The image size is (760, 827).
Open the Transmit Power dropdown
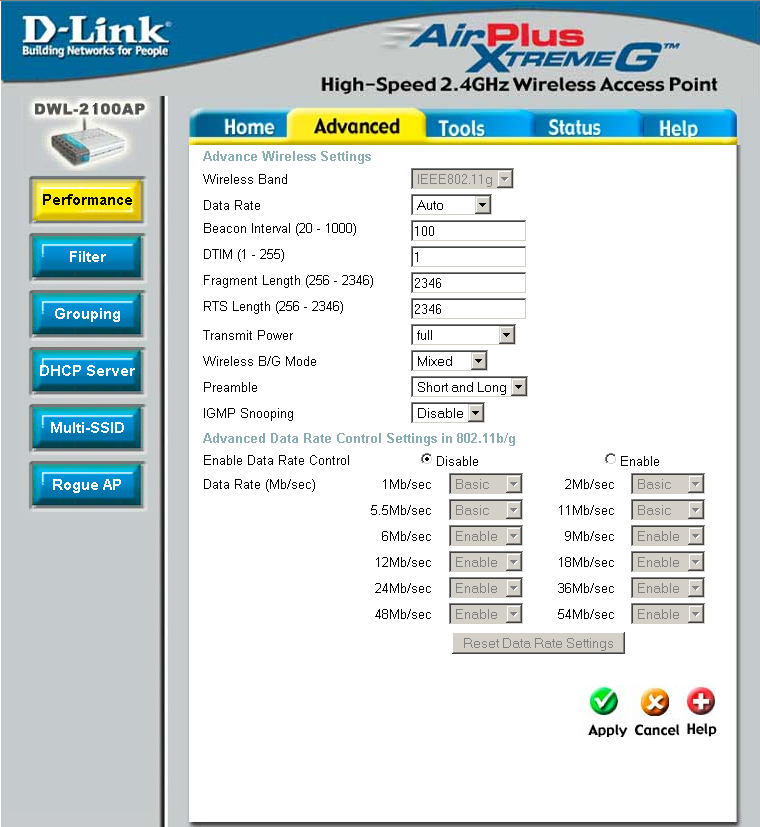463,335
